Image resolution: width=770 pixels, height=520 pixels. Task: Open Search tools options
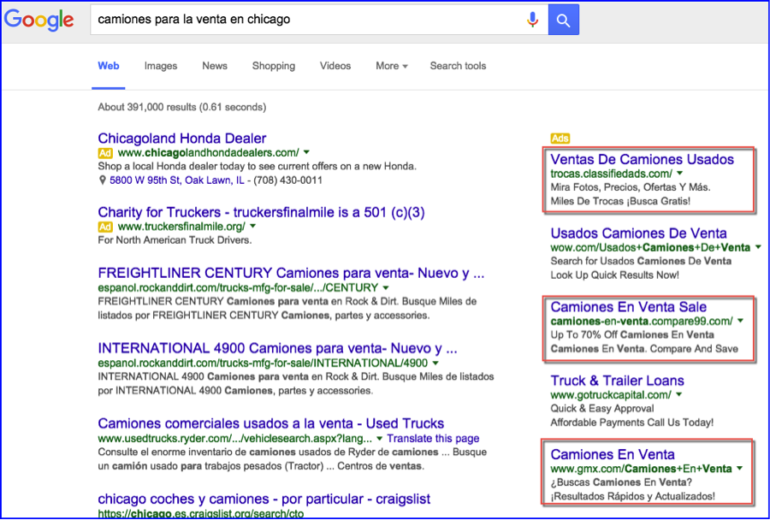(x=458, y=66)
